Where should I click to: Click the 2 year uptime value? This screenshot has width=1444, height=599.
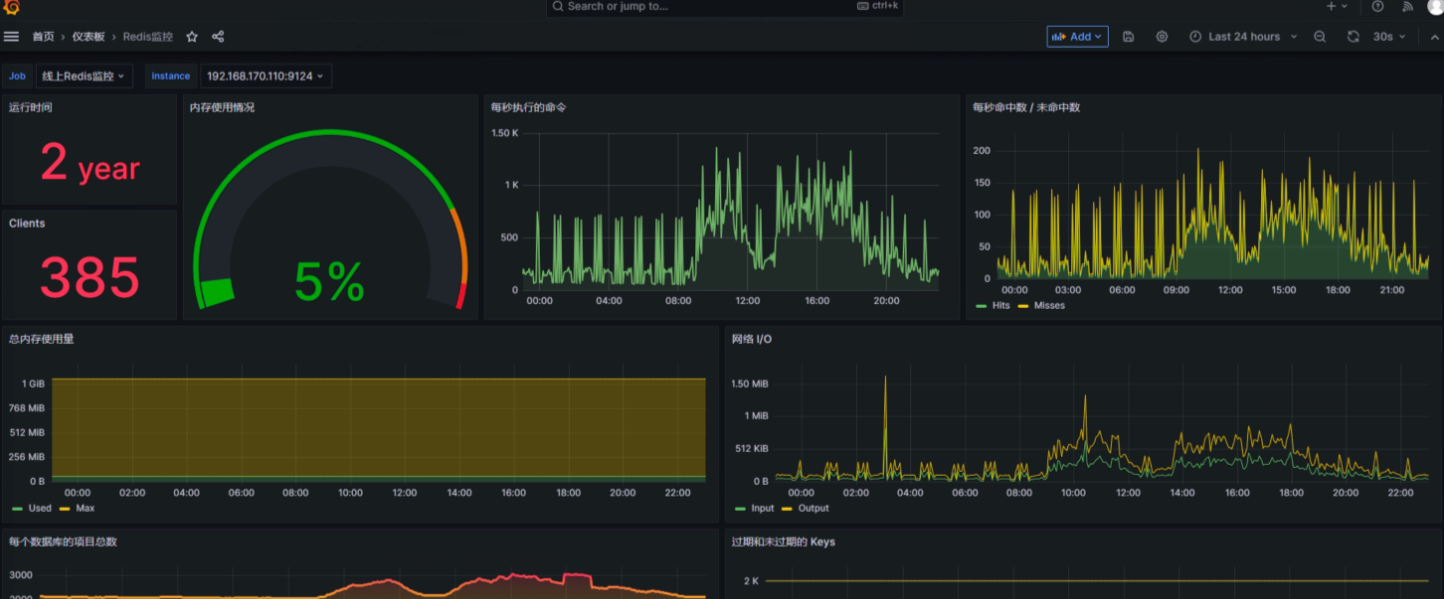(90, 163)
